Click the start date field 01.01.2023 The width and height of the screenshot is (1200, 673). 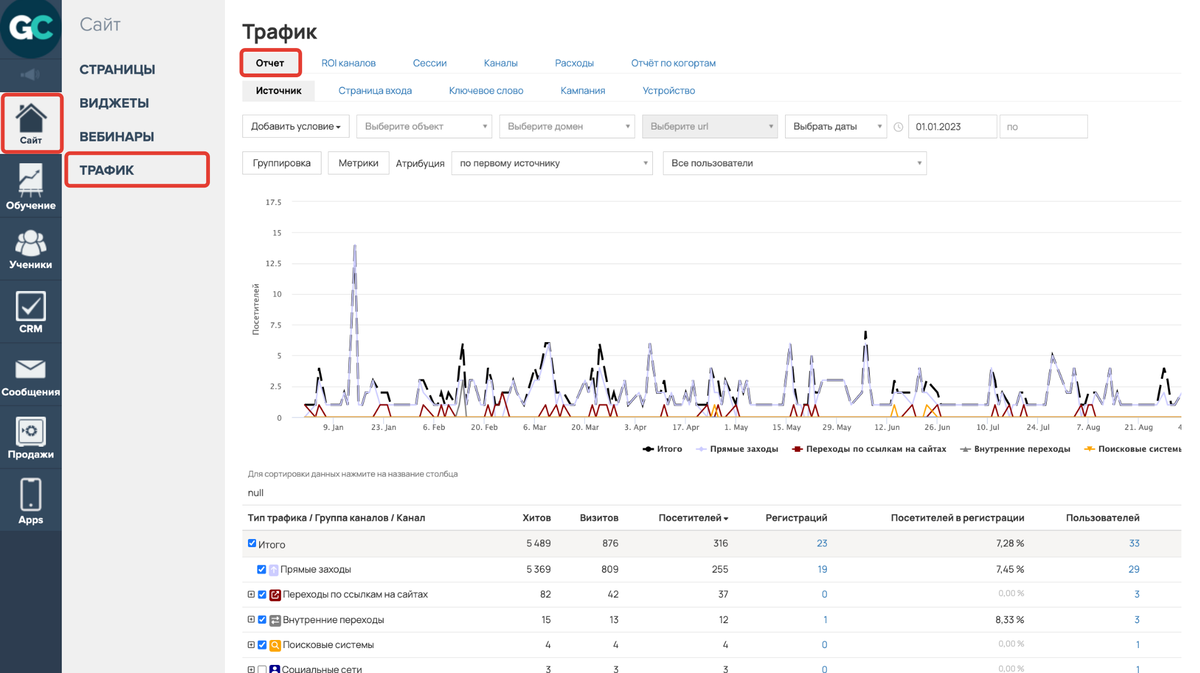952,127
